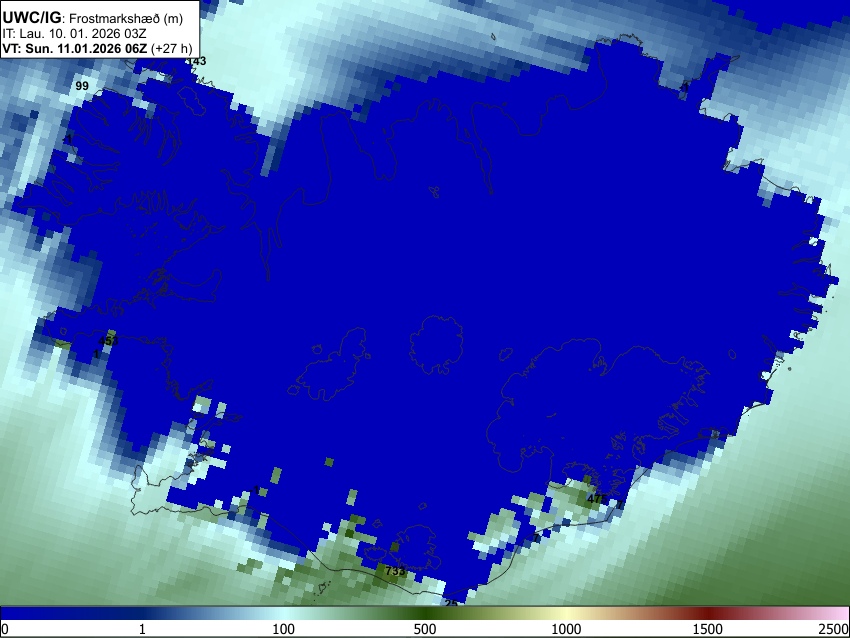The image size is (850, 638).
Task: Click the map value '453'
Action: tap(108, 341)
